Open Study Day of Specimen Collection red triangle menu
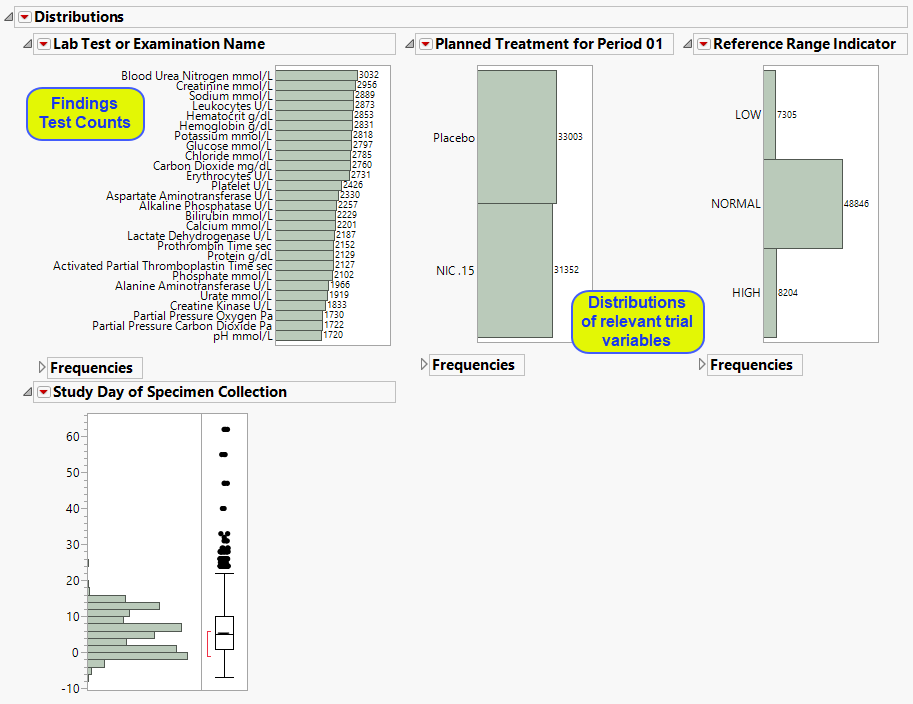Image resolution: width=913 pixels, height=704 pixels. (44, 392)
